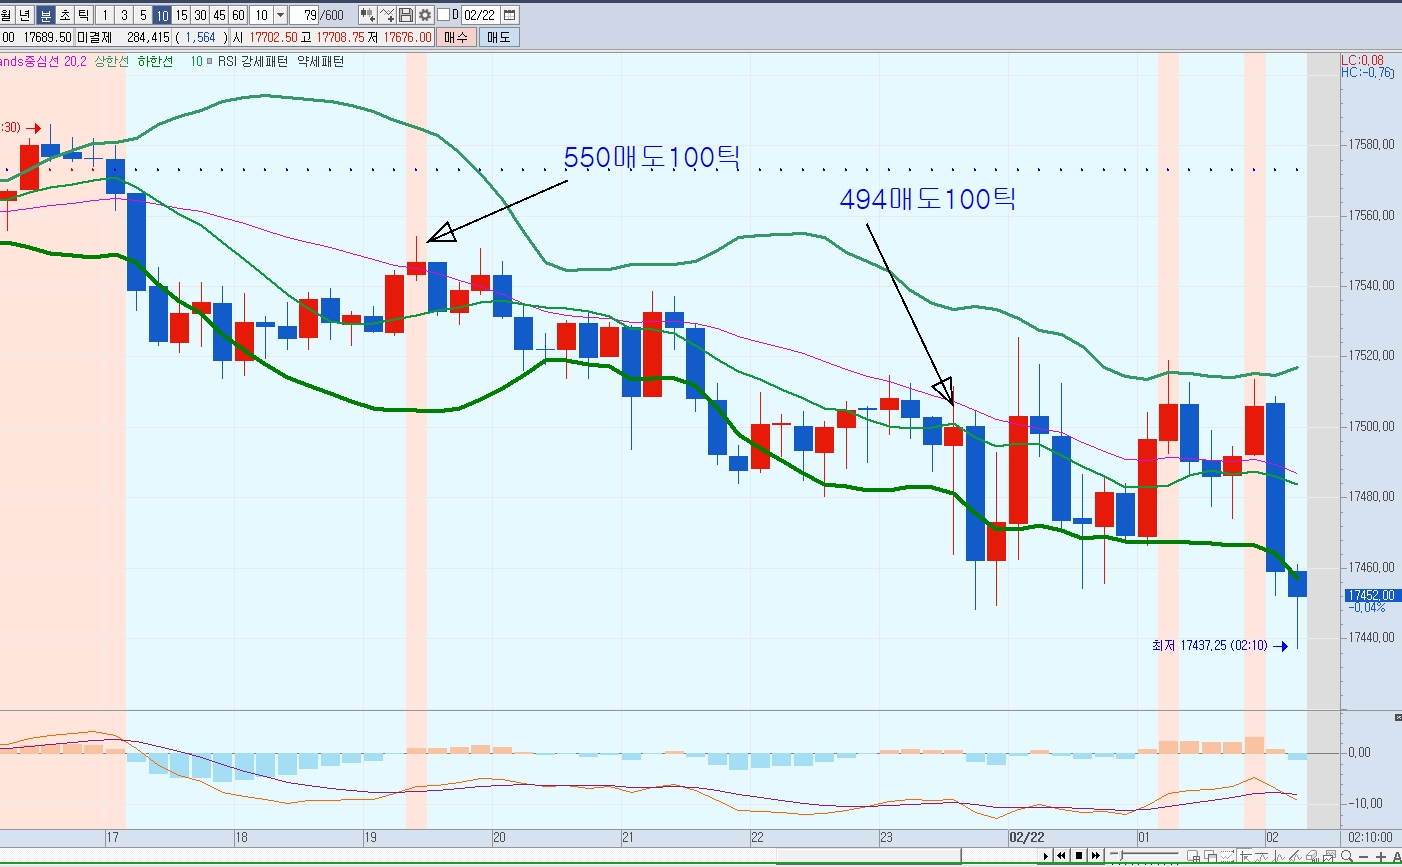Viewport: 1402px width, 867px height.
Task: Save the chart settings with floppy icon
Action: tap(406, 15)
